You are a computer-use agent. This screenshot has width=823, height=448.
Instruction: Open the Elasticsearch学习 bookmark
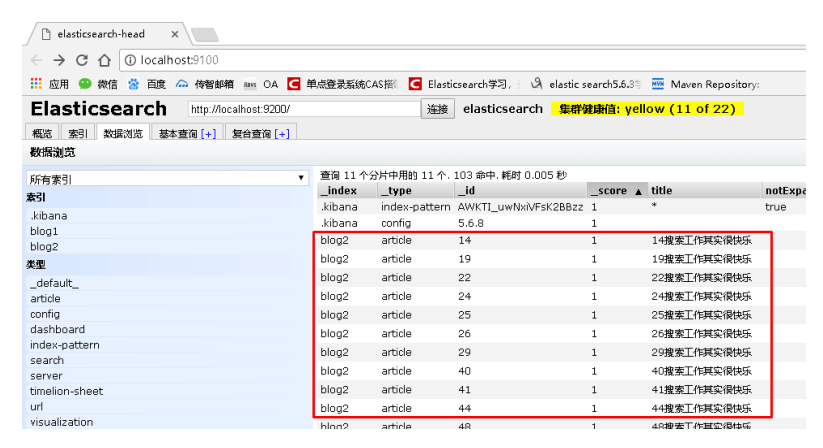pyautogui.click(x=464, y=84)
